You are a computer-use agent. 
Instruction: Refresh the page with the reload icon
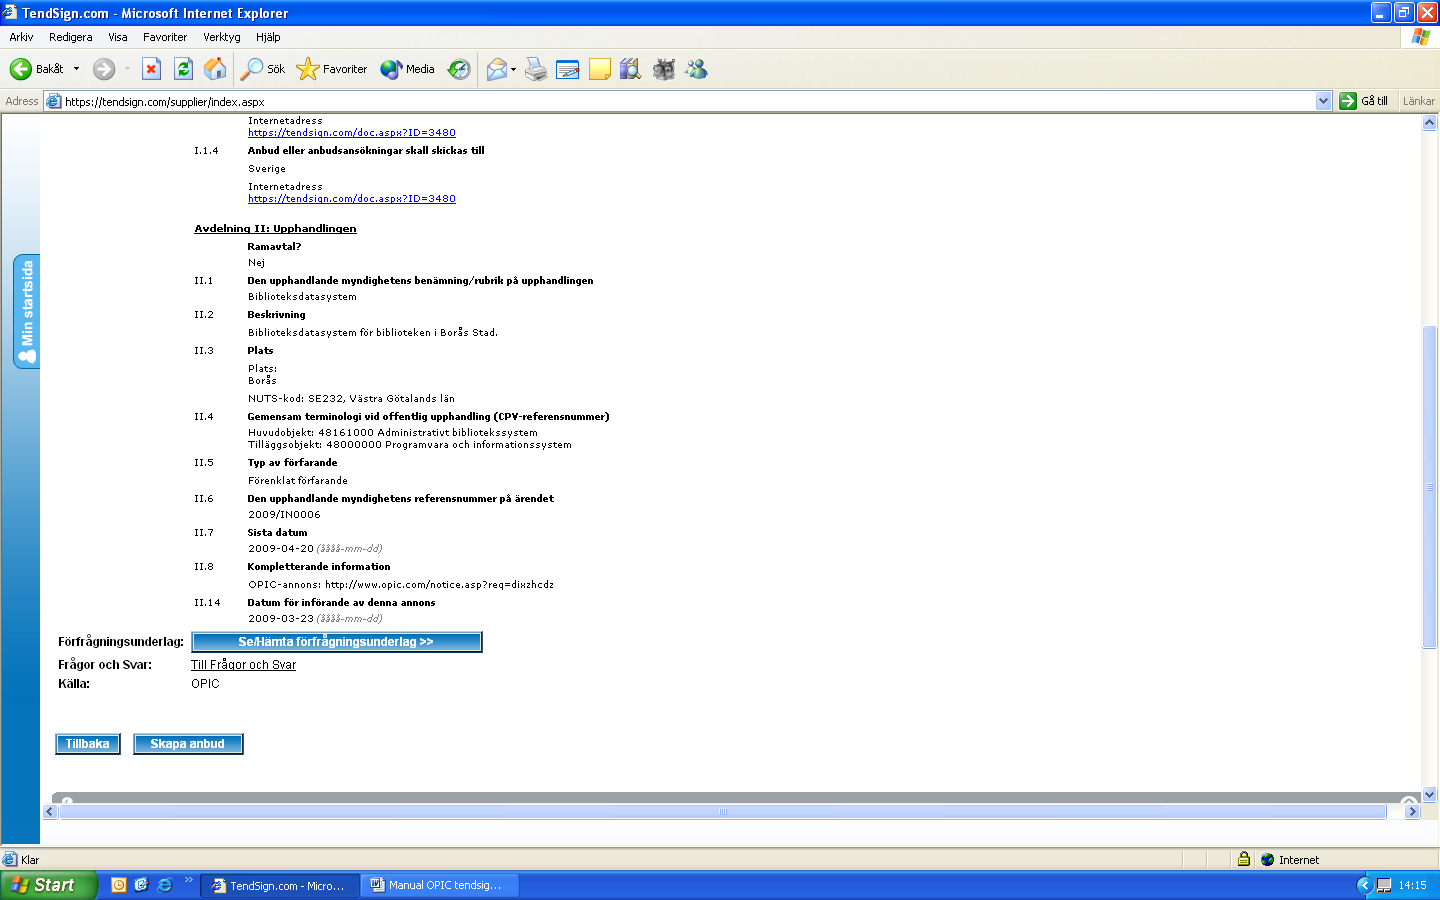tap(183, 69)
